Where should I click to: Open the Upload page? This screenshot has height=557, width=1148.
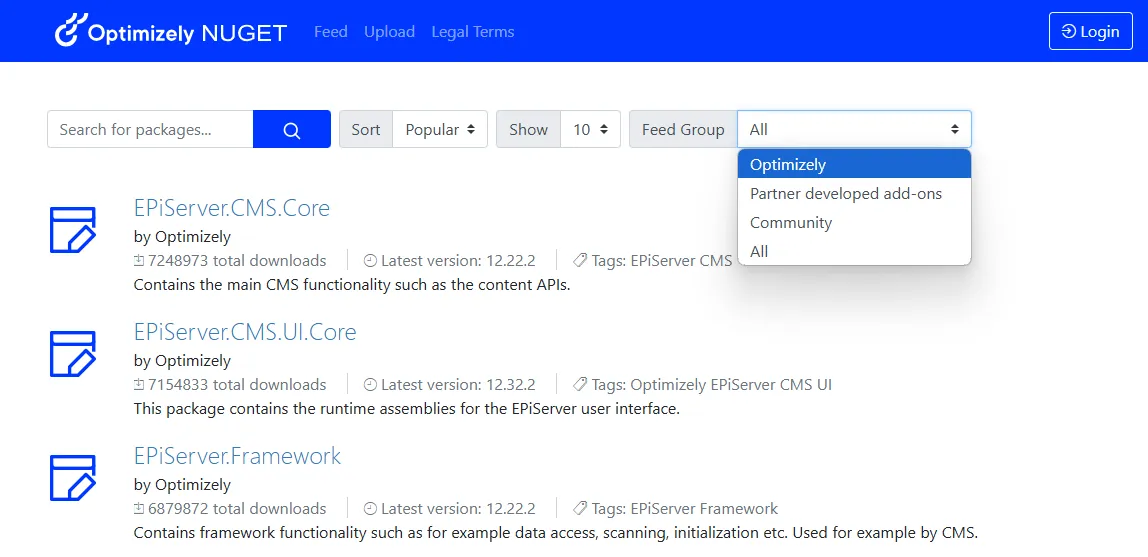390,31
